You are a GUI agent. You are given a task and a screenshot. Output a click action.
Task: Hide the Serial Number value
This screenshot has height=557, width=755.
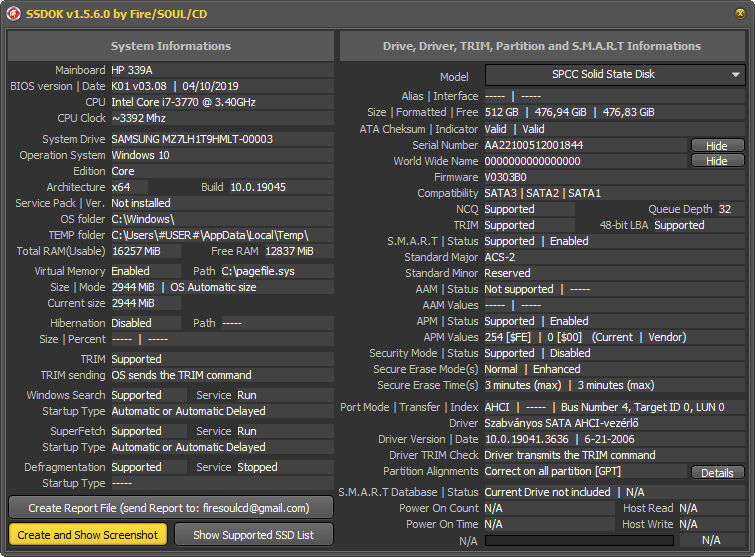[x=717, y=145]
